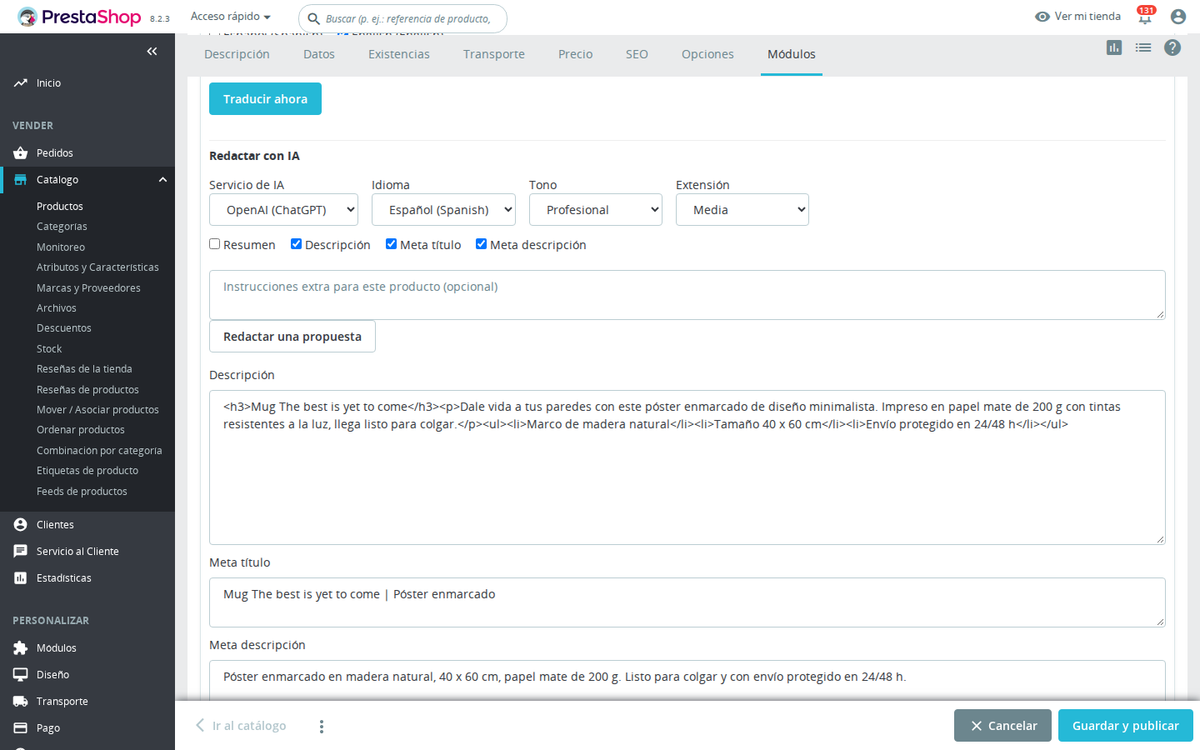Switch to the Datos tab
Viewport: 1200px width, 750px height.
point(319,54)
